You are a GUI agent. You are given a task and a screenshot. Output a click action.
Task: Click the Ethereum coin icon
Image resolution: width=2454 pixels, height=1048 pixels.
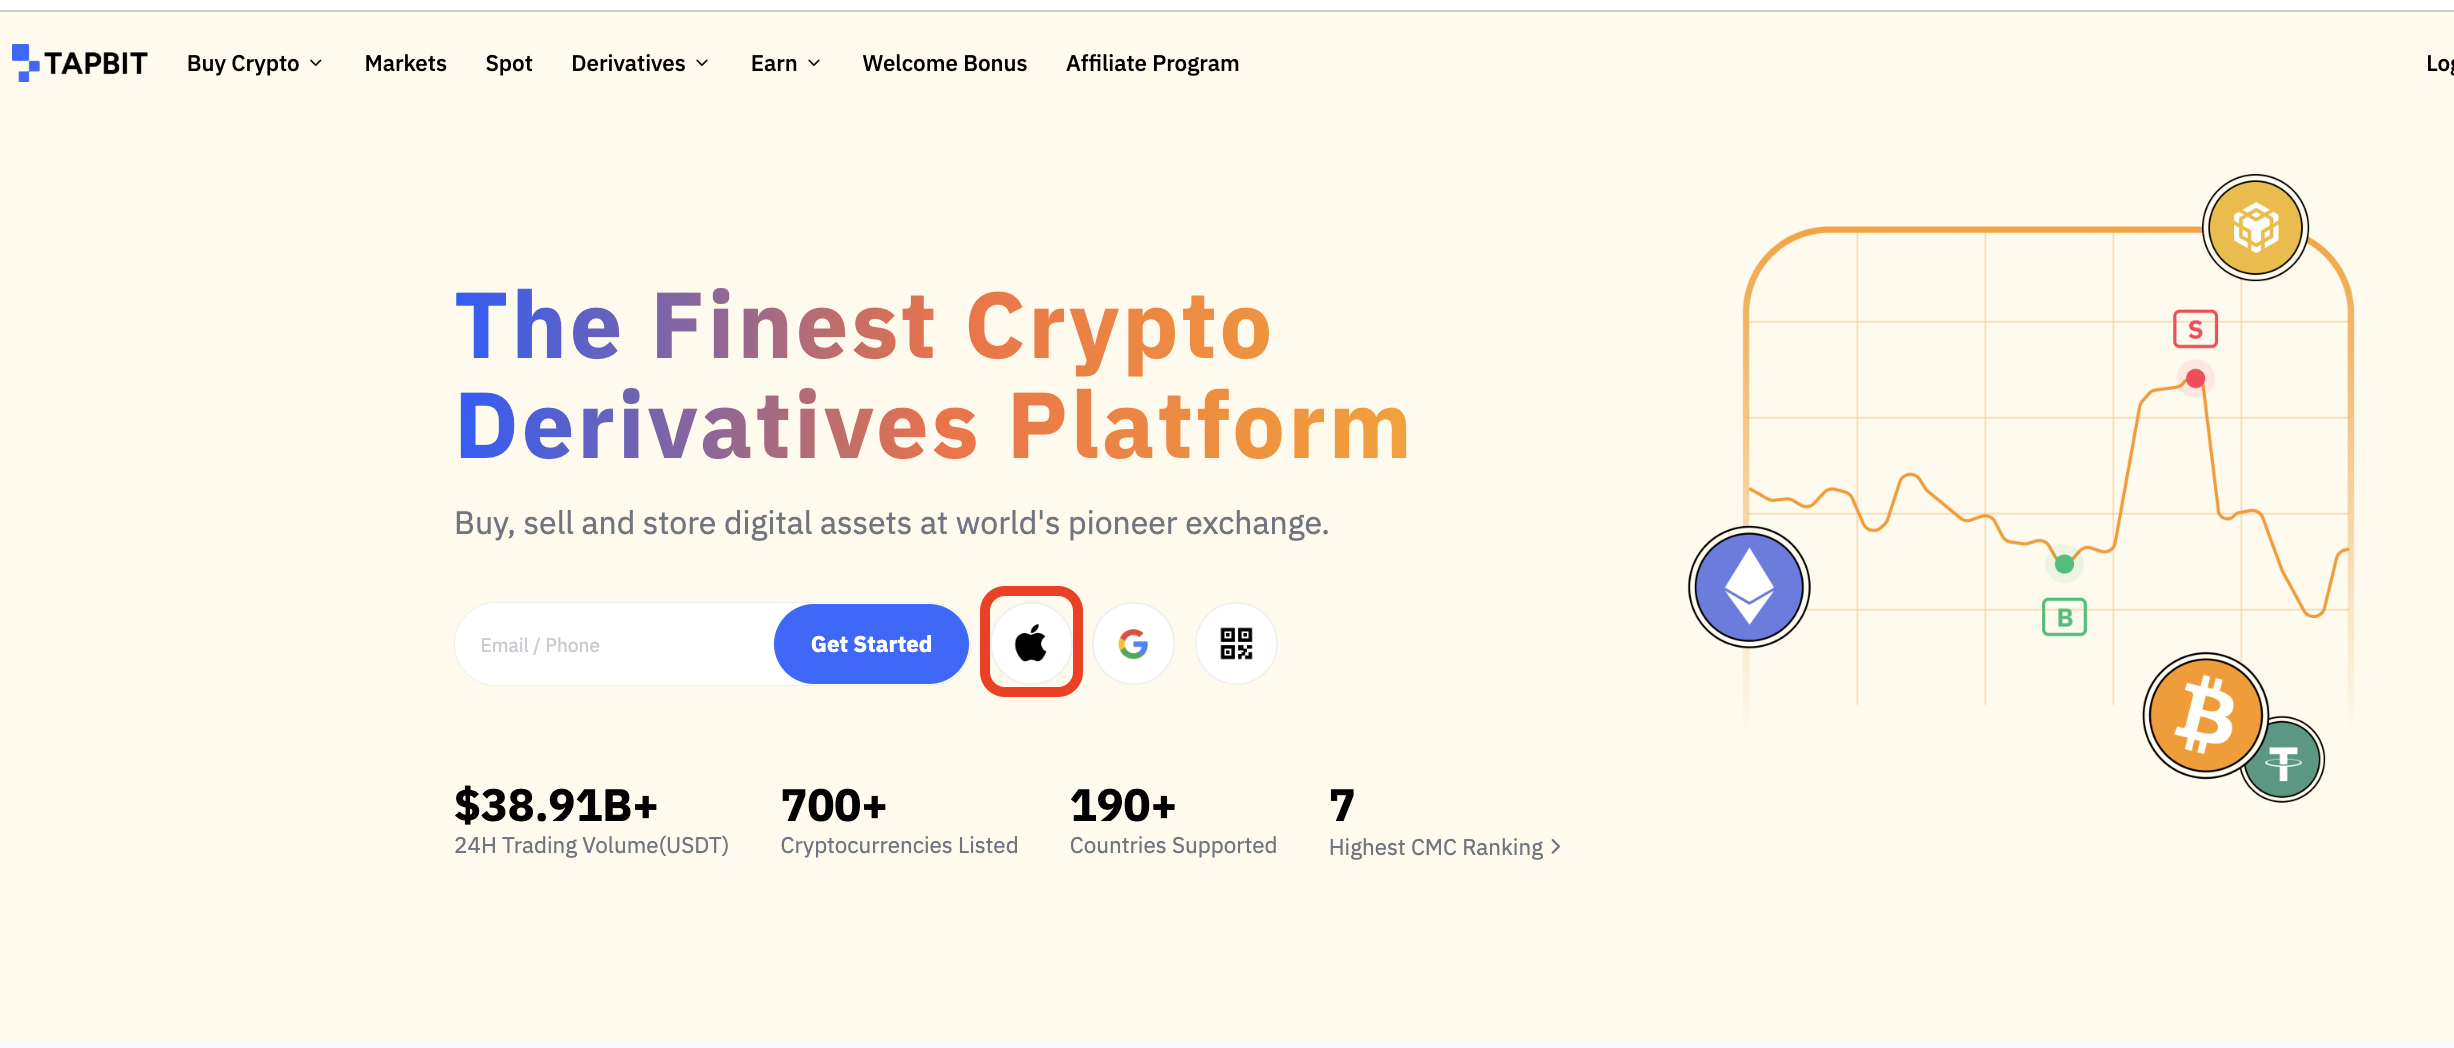click(x=1749, y=587)
